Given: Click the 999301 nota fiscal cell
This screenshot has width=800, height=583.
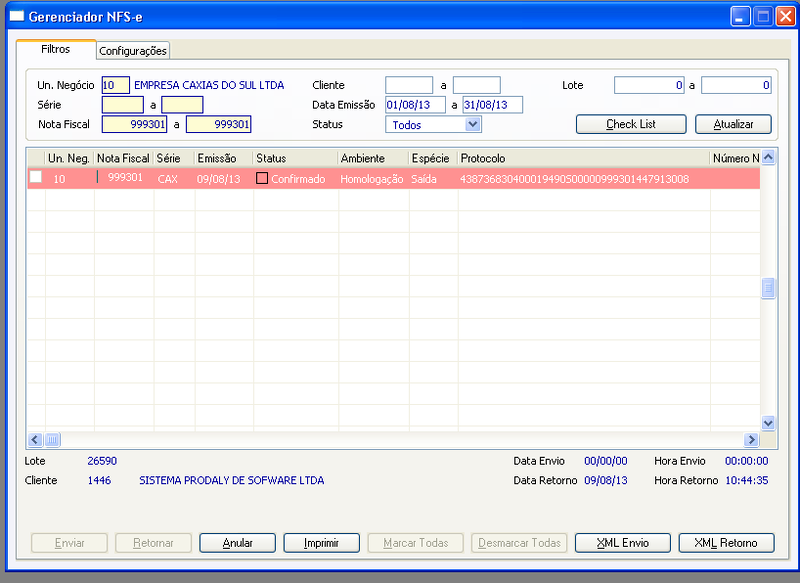Looking at the screenshot, I should [125, 178].
